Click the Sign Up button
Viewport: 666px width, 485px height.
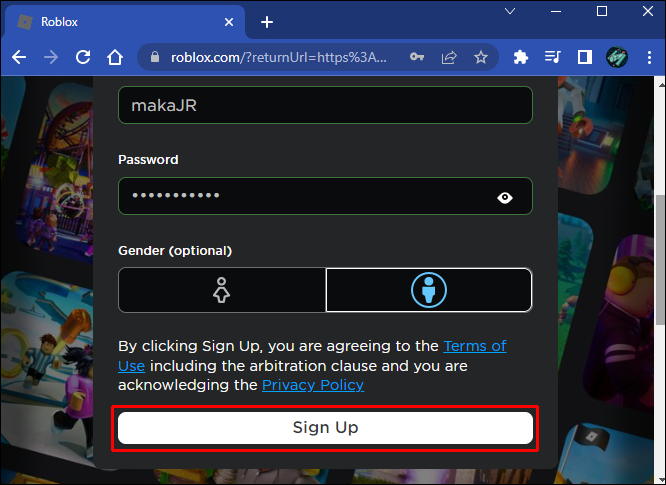325,428
